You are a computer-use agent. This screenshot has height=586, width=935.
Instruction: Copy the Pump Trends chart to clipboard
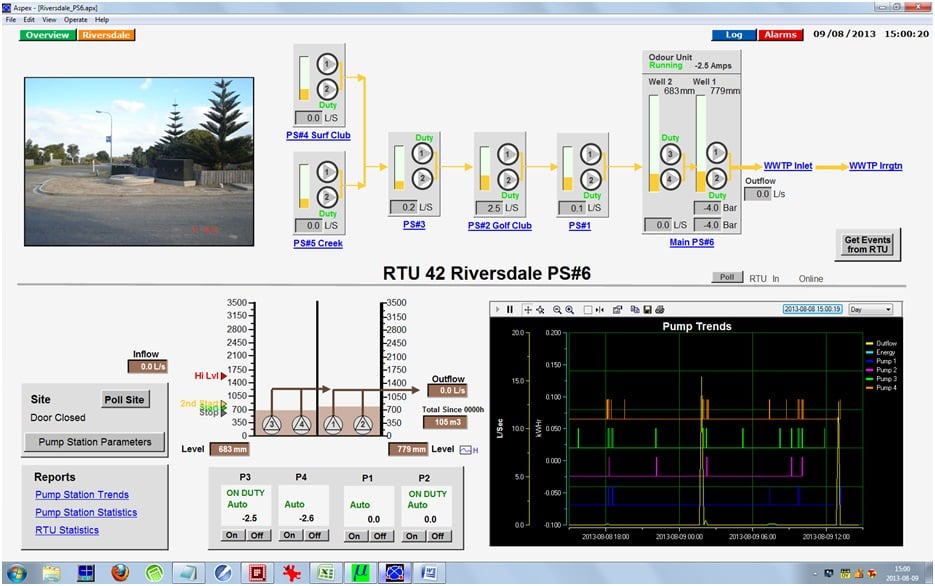[636, 309]
